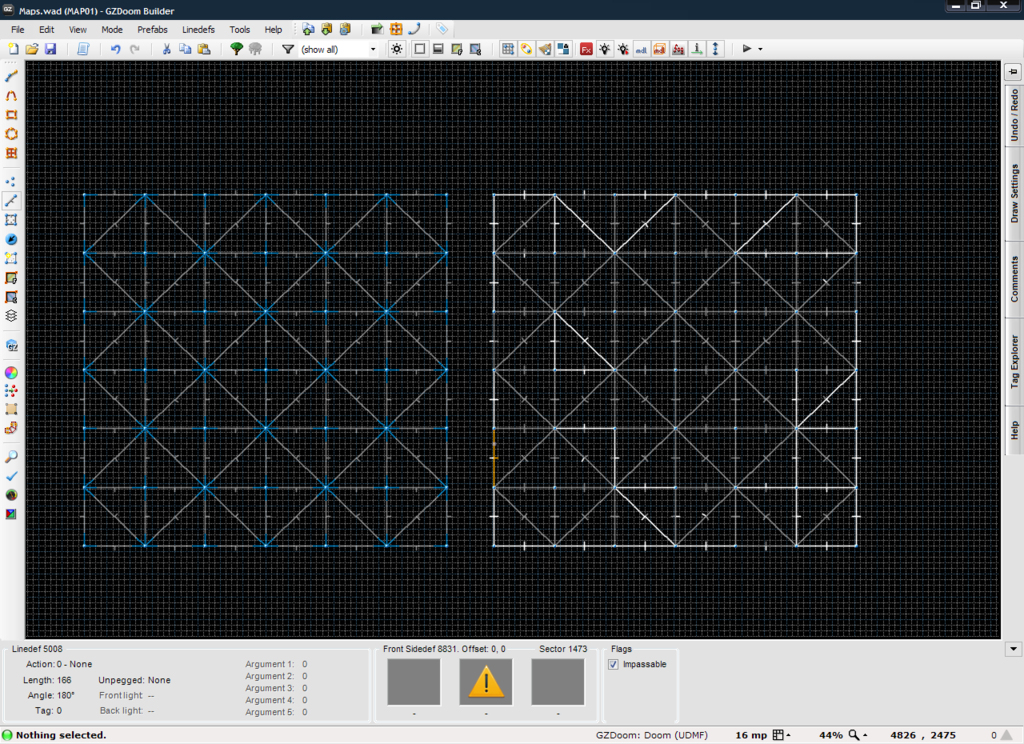The width and height of the screenshot is (1024, 744).
Task: Click the GZDoom: Doom (UDMF) config label
Action: tap(652, 735)
